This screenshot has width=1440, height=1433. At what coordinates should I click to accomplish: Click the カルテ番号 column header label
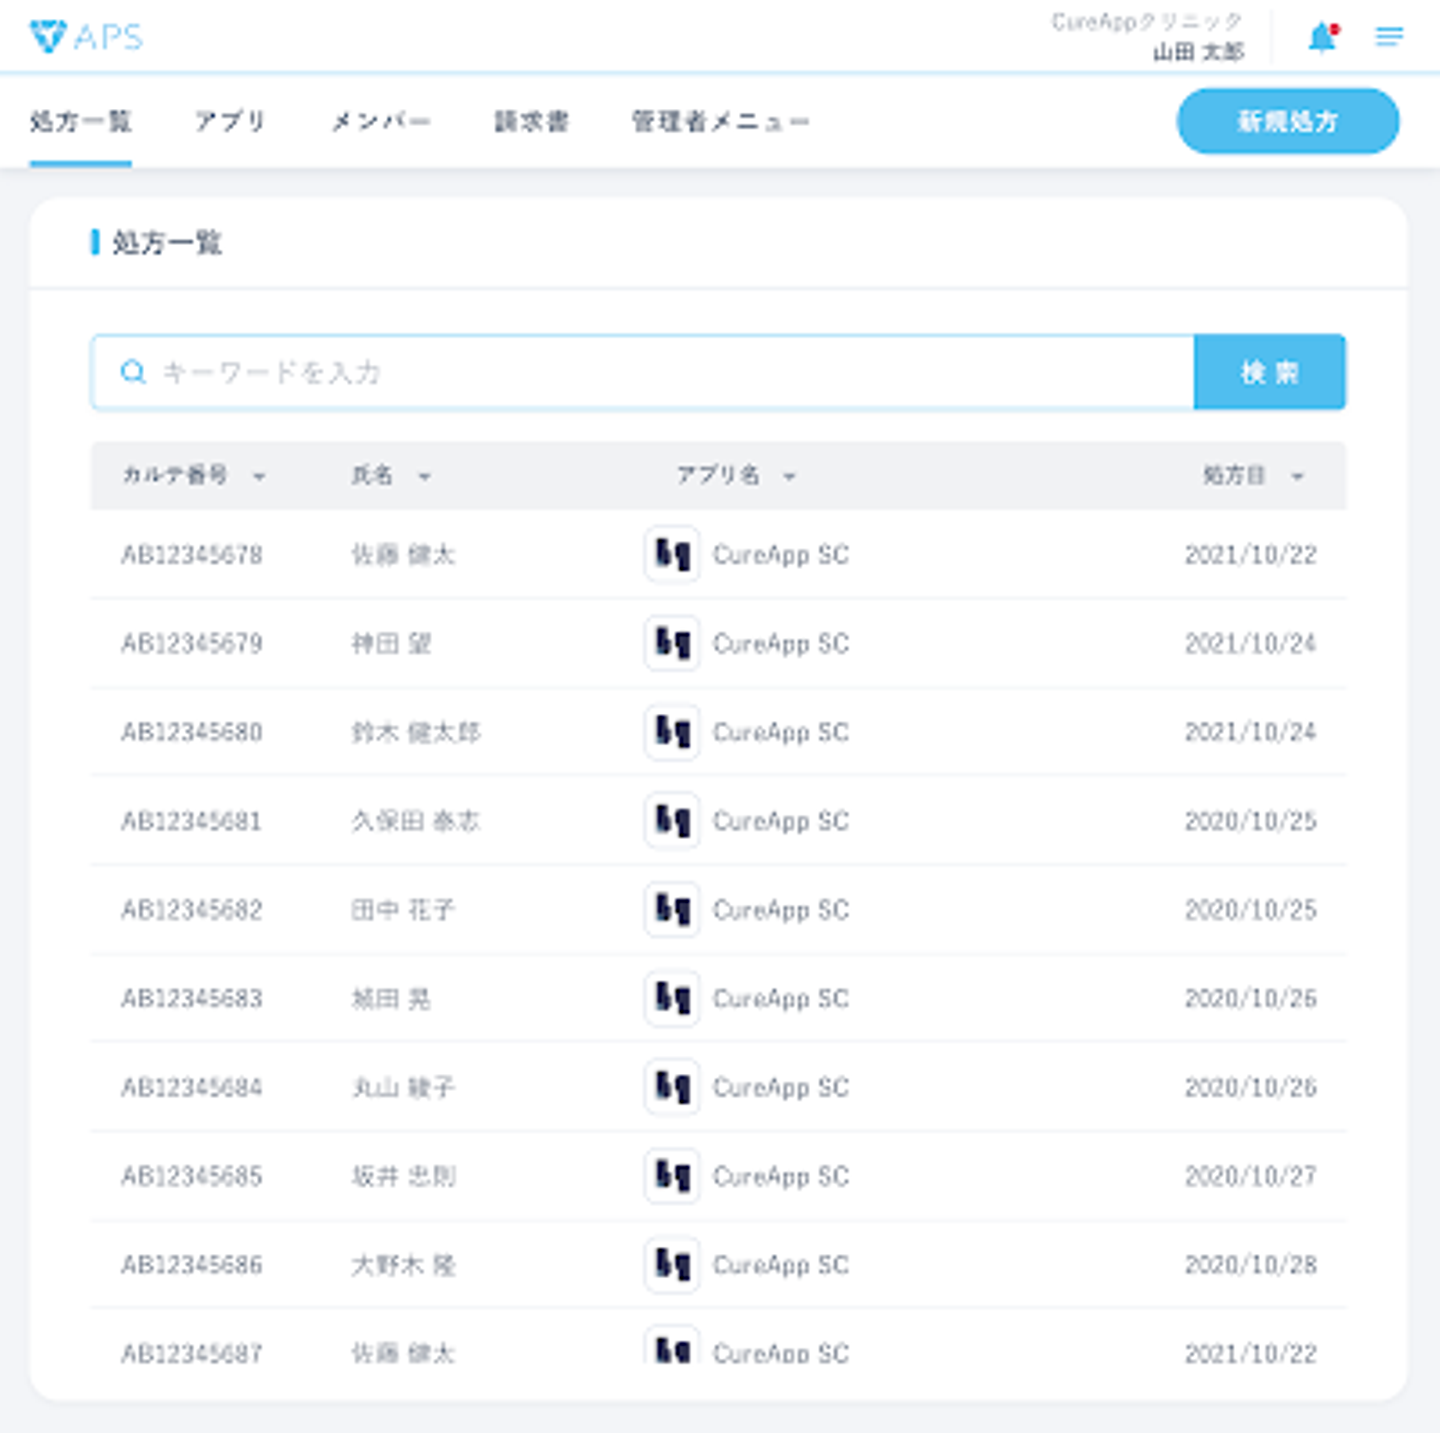tap(175, 475)
